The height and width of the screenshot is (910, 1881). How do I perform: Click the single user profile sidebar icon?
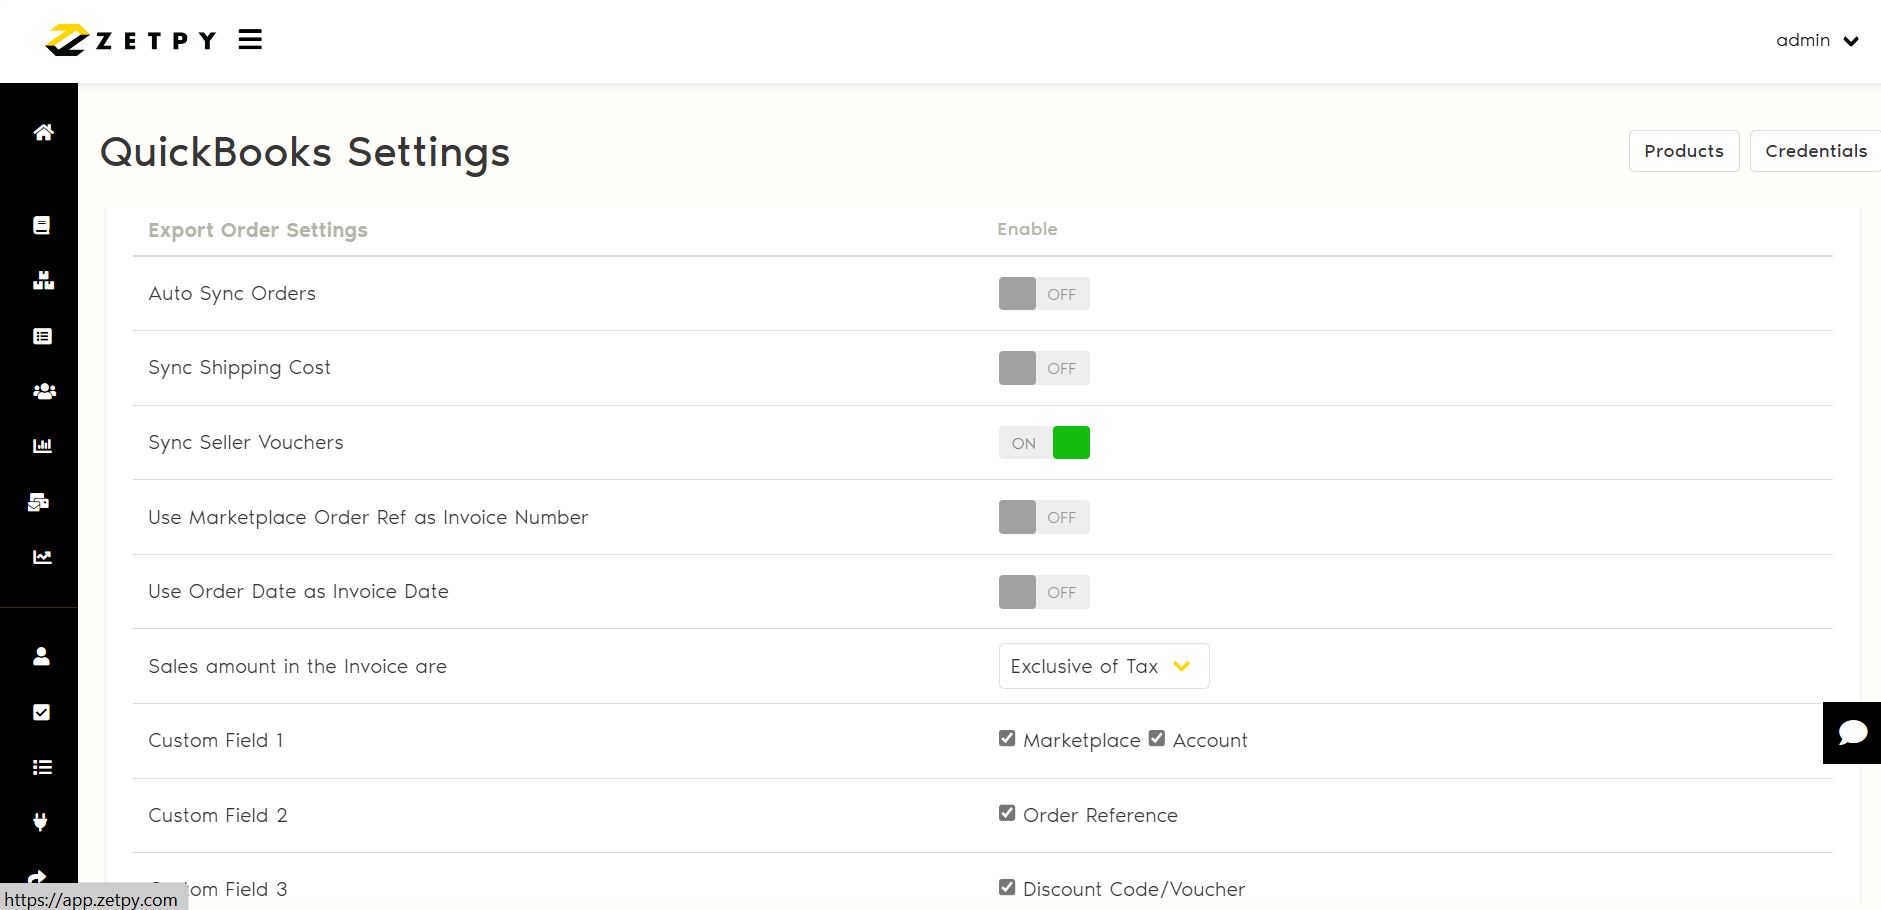pyautogui.click(x=41, y=656)
